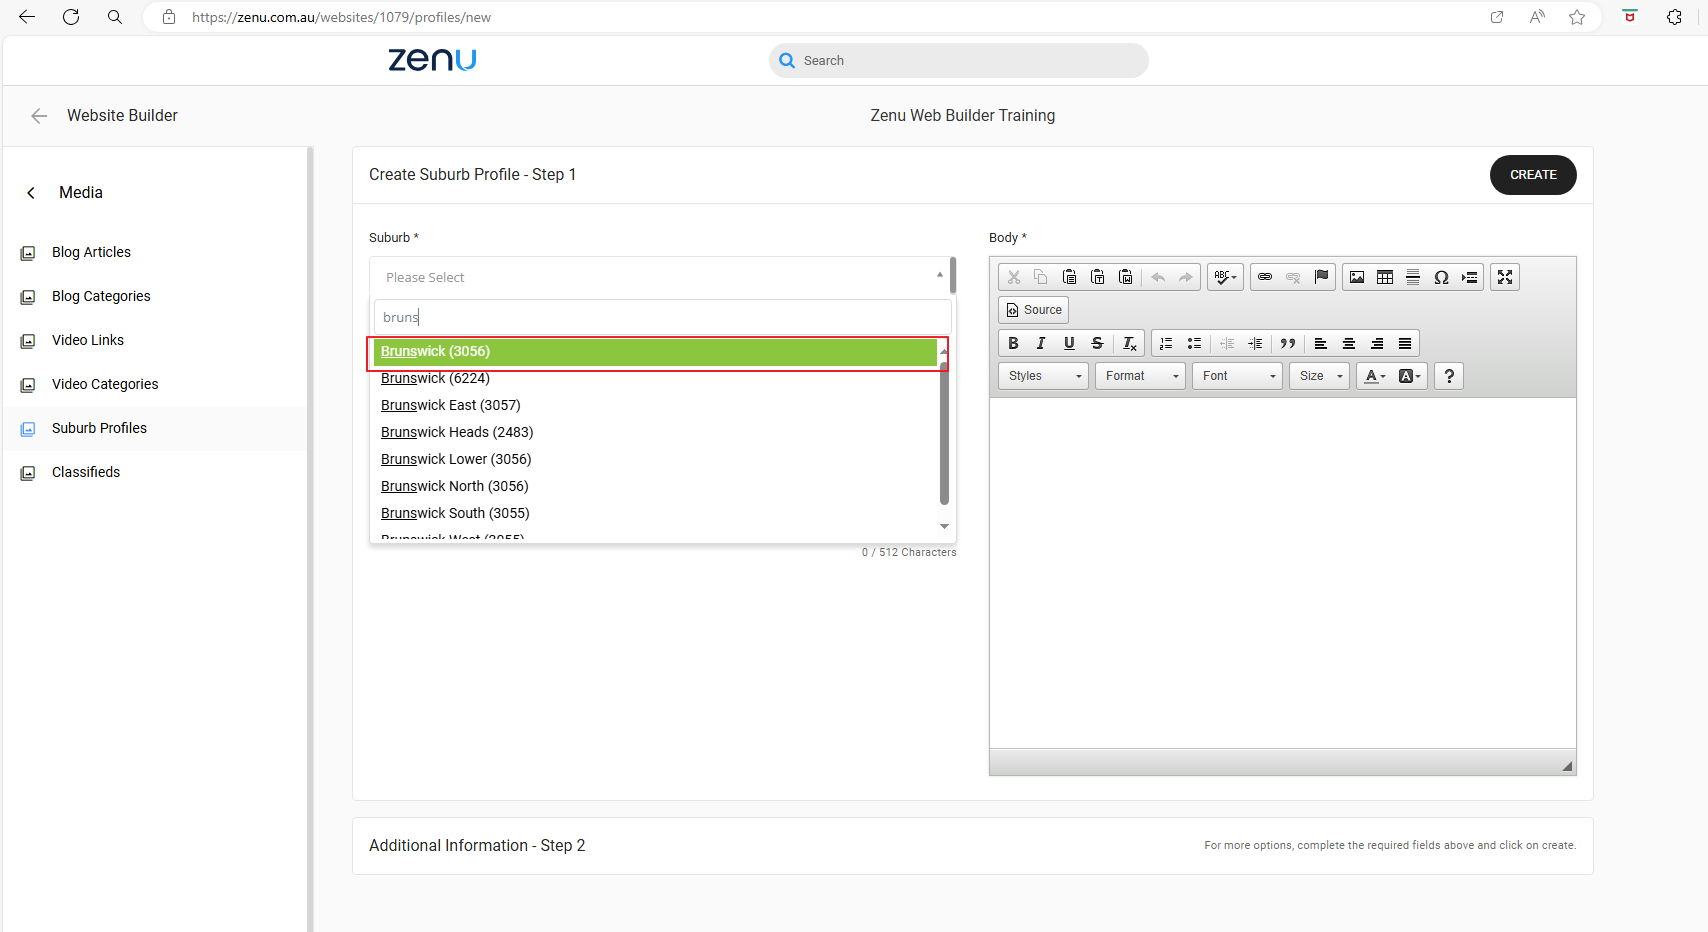Open the Styles dropdown
The image size is (1708, 932).
1043,376
